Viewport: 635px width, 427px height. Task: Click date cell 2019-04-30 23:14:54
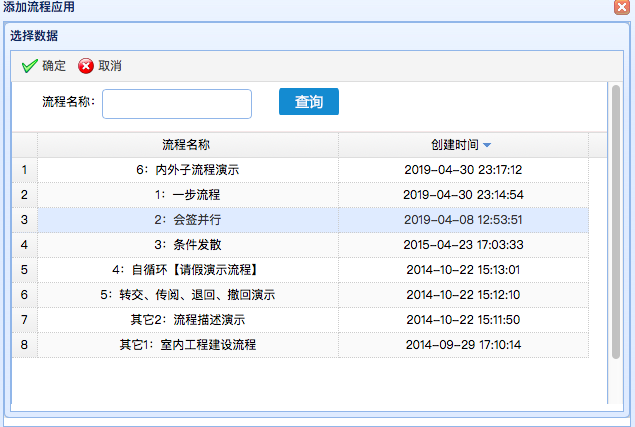(x=463, y=195)
